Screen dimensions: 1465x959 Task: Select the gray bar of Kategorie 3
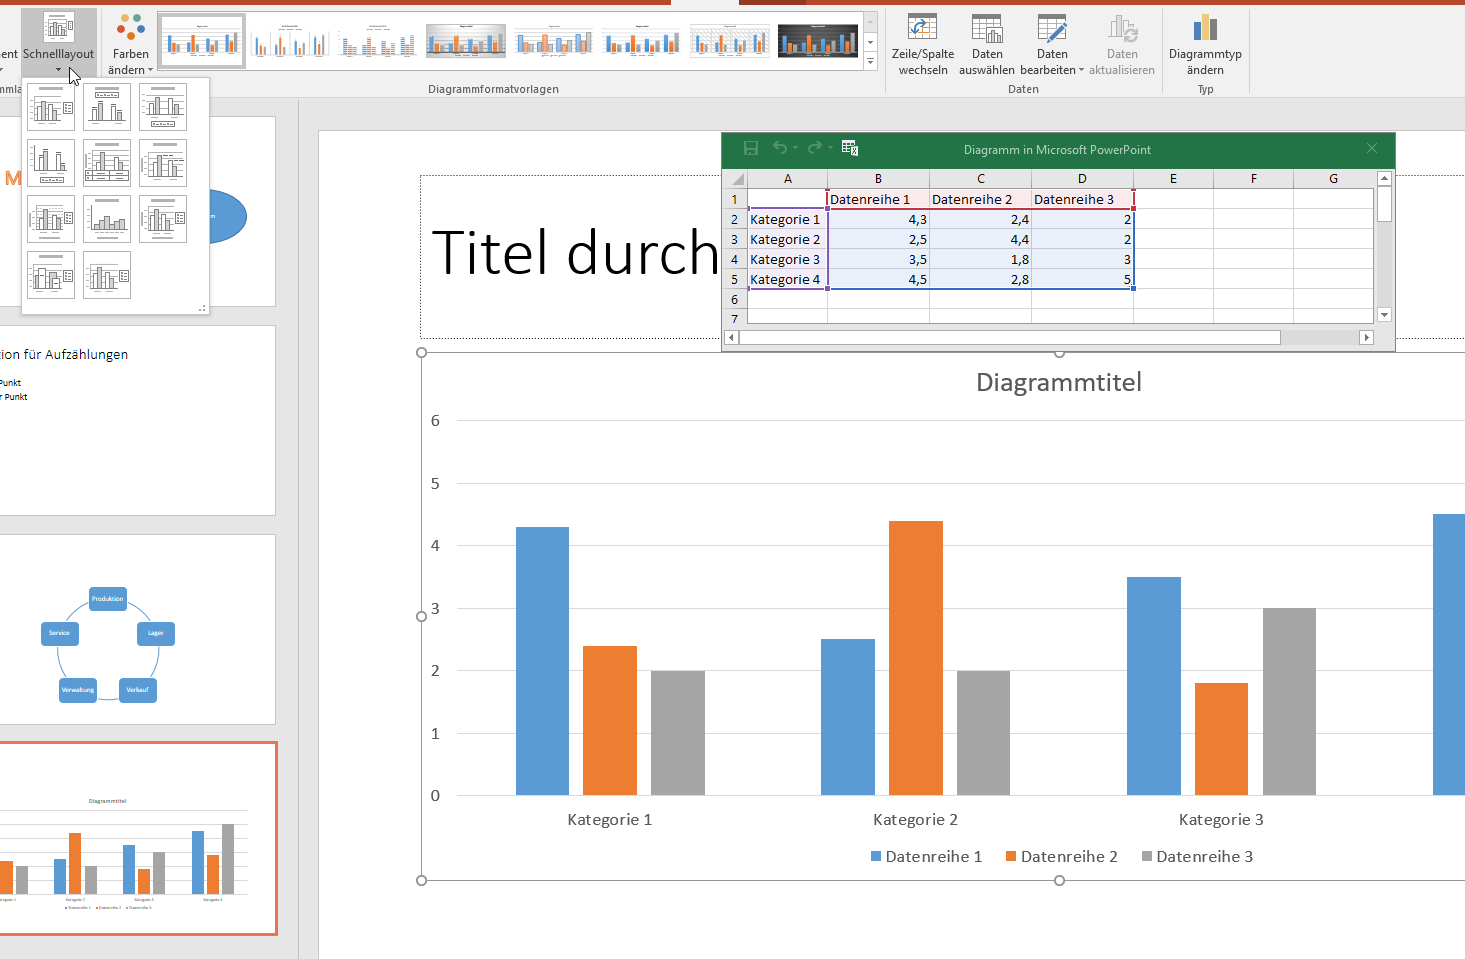[x=1289, y=702]
